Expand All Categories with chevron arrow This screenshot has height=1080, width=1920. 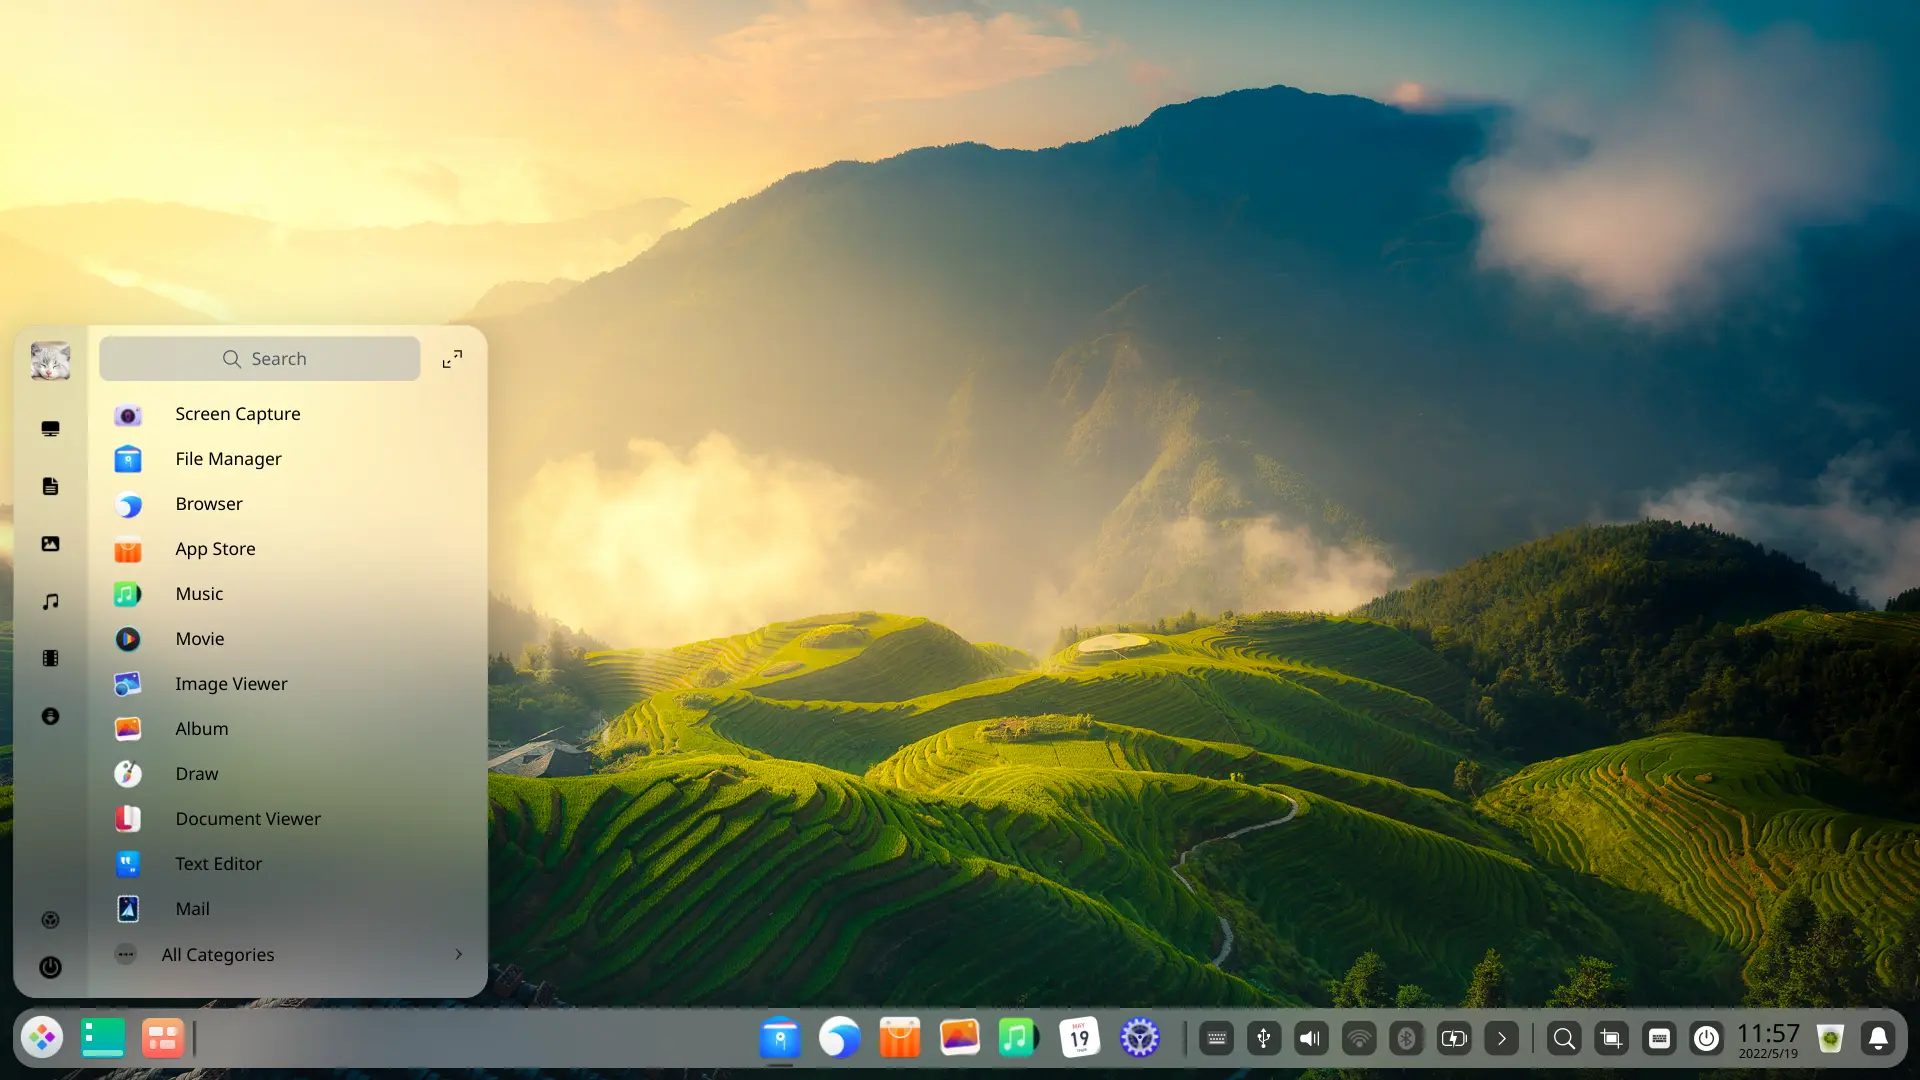point(458,955)
